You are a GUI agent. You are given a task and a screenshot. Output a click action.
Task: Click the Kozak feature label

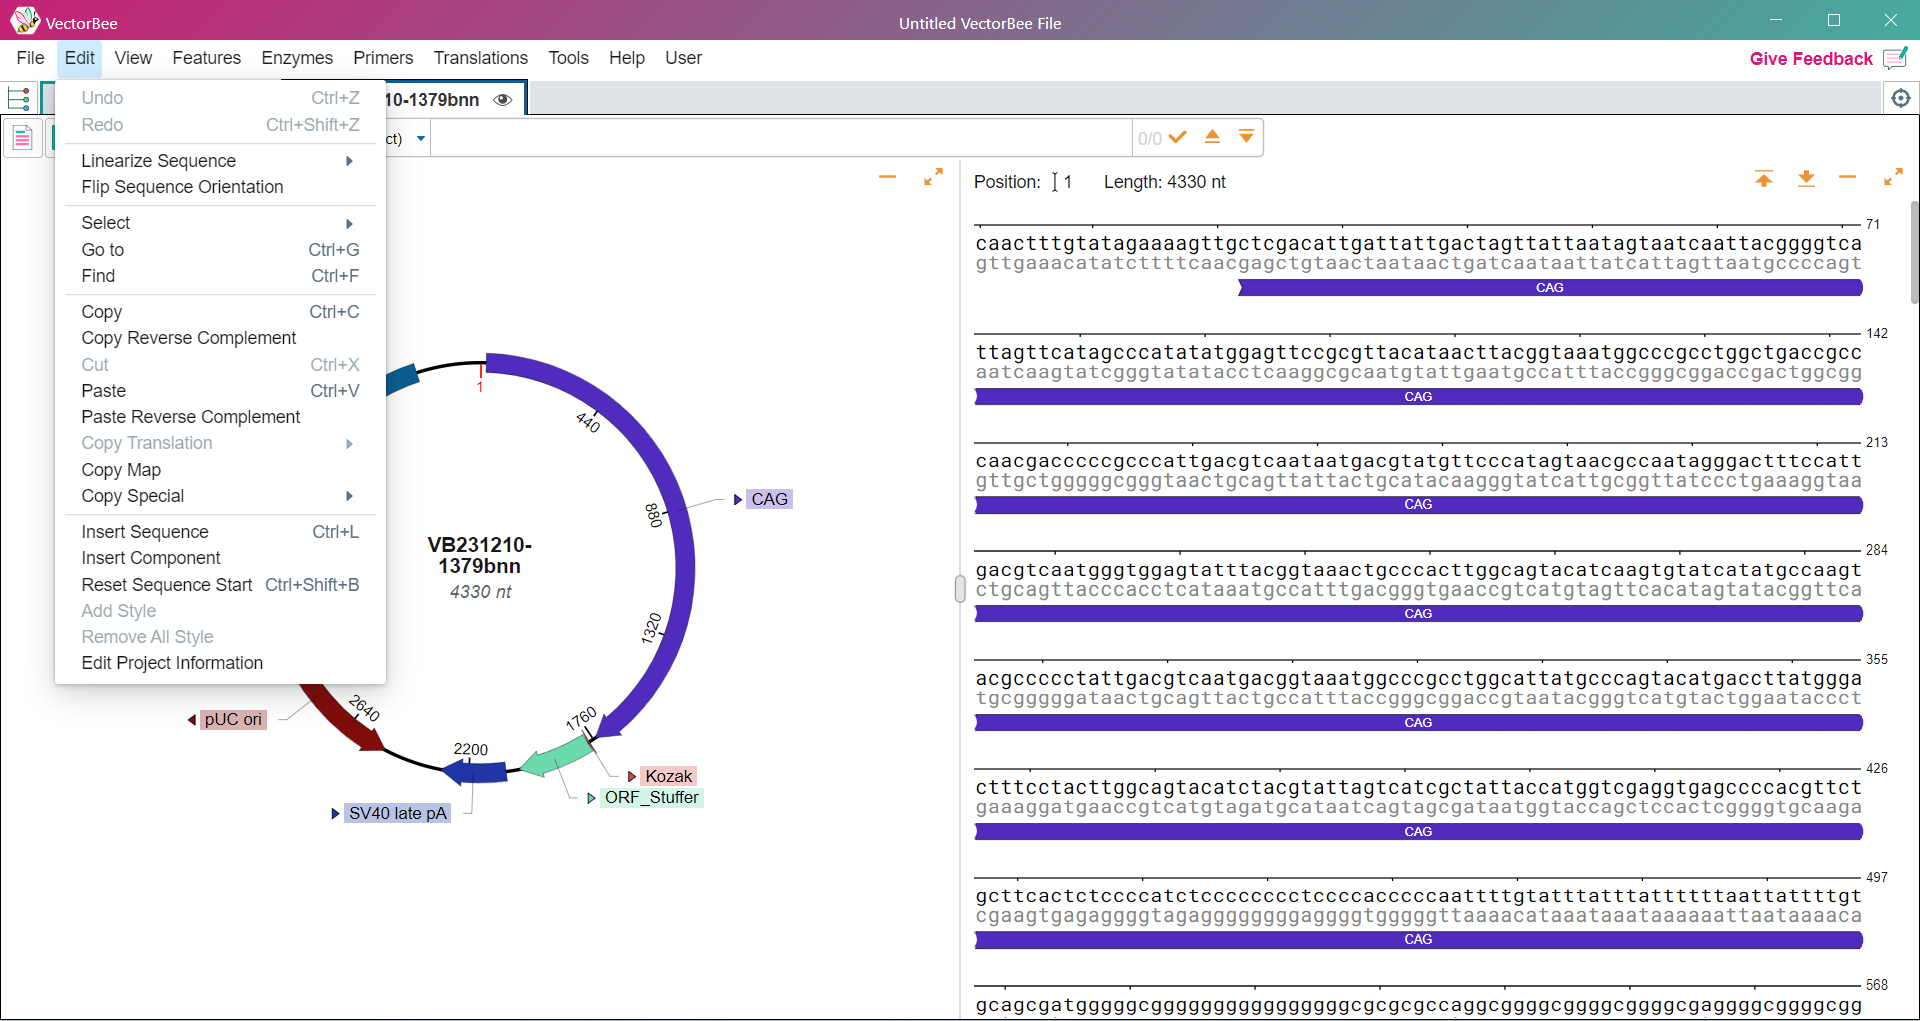668,776
